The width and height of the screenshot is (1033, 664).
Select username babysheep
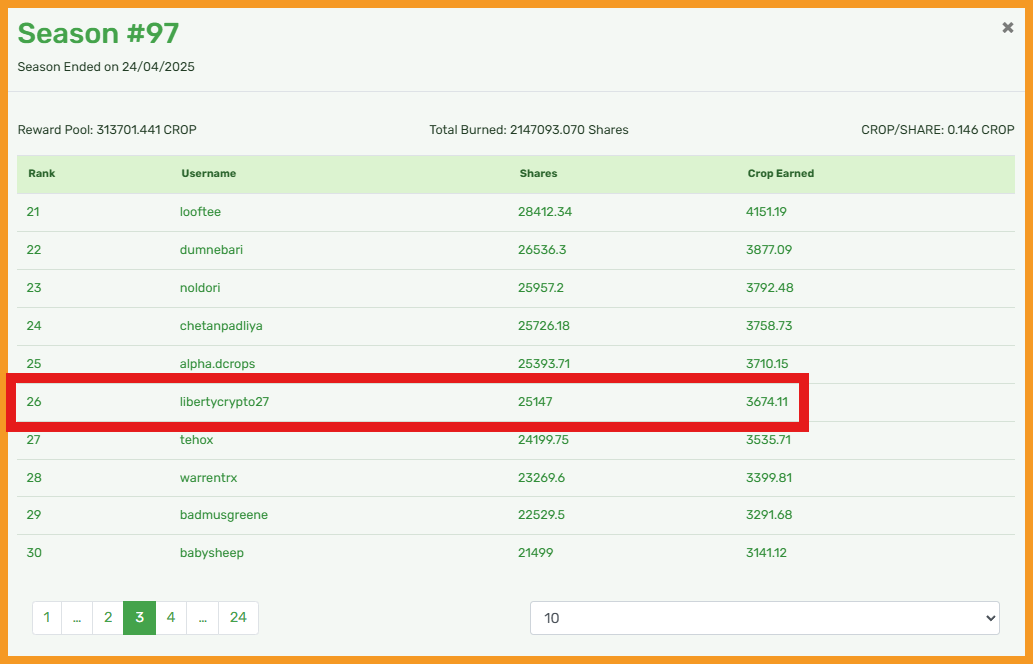click(x=211, y=553)
